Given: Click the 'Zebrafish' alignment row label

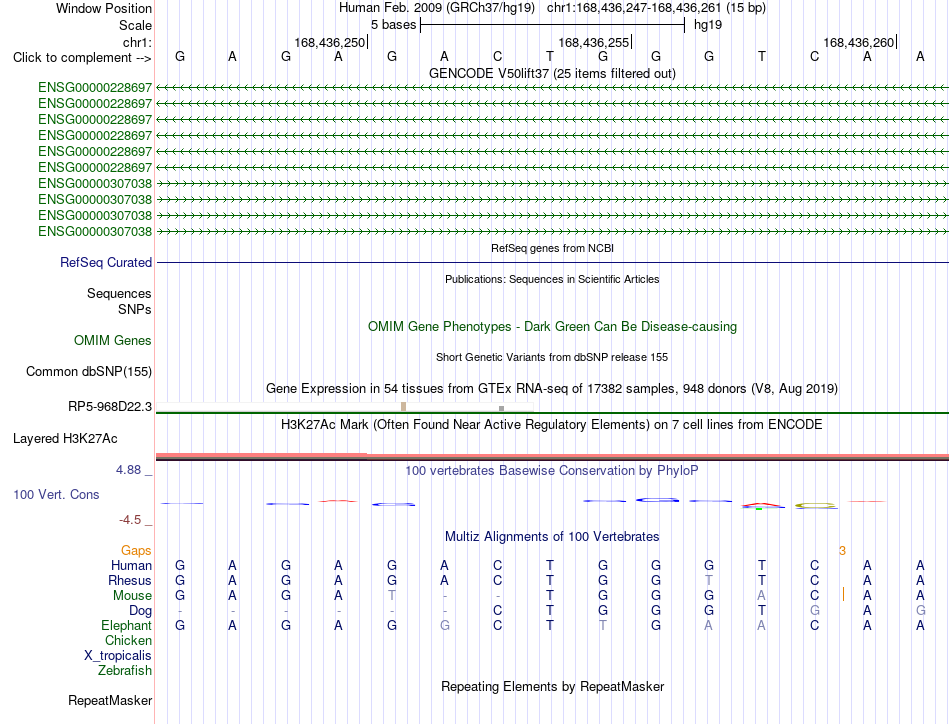Looking at the screenshot, I should 125,671.
